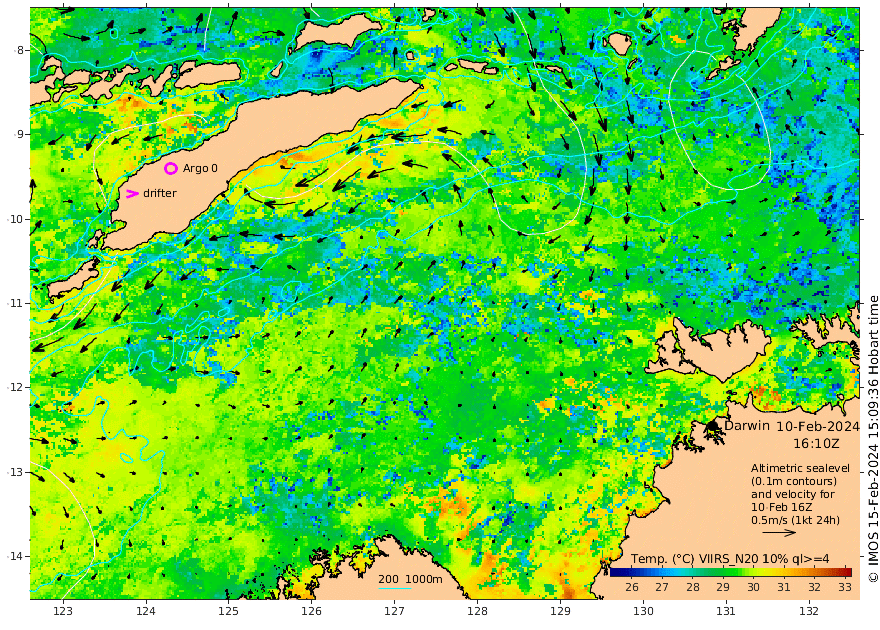The height and width of the screenshot is (630, 880).
Task: Click the '10 Feb 16Z' legend text
Action: 781,507
